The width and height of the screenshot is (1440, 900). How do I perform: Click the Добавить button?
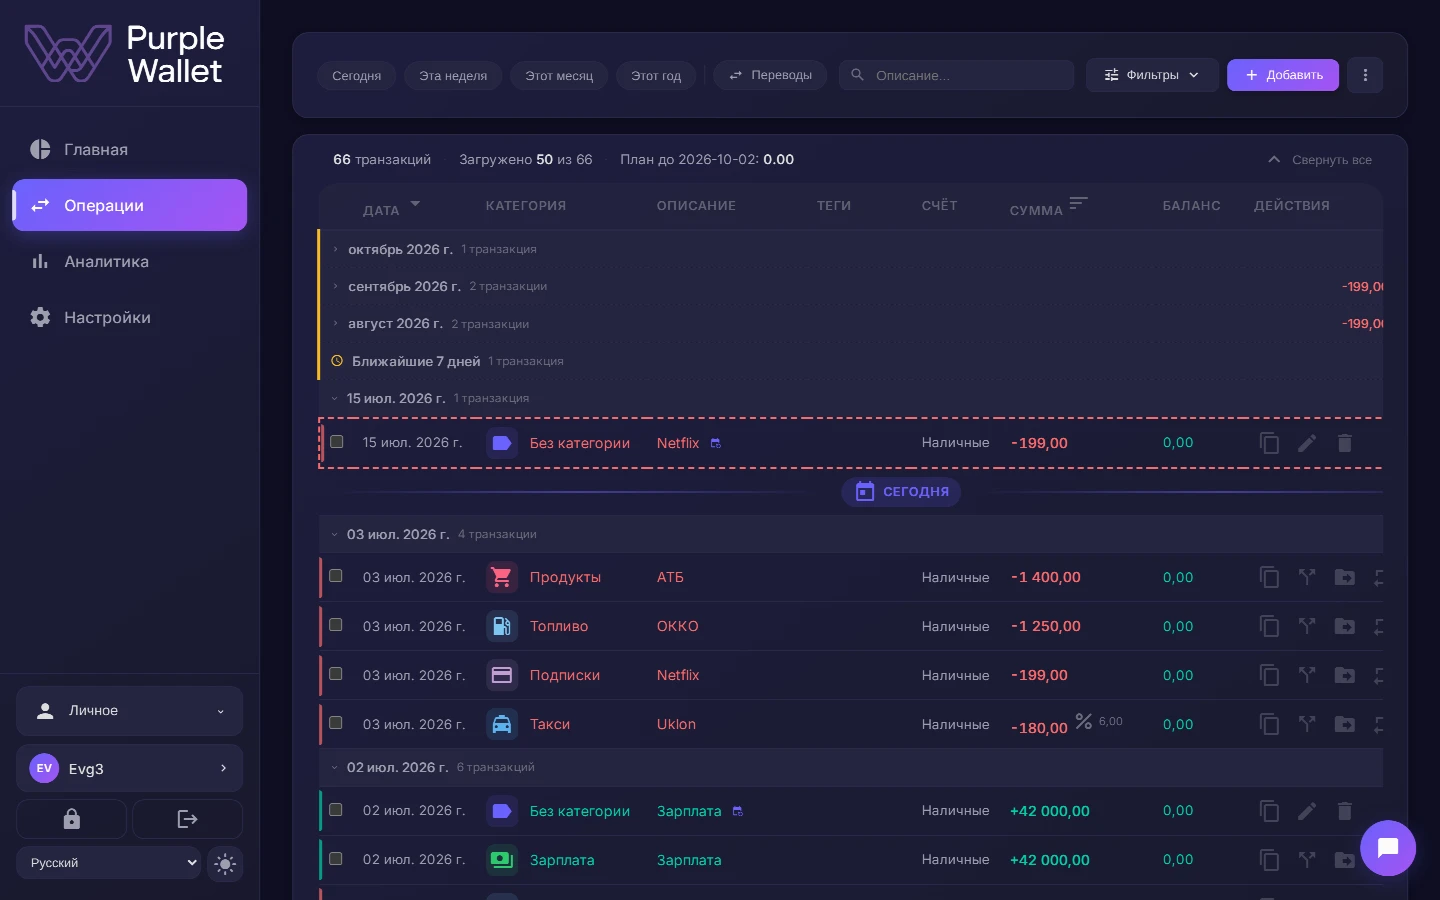pos(1283,75)
